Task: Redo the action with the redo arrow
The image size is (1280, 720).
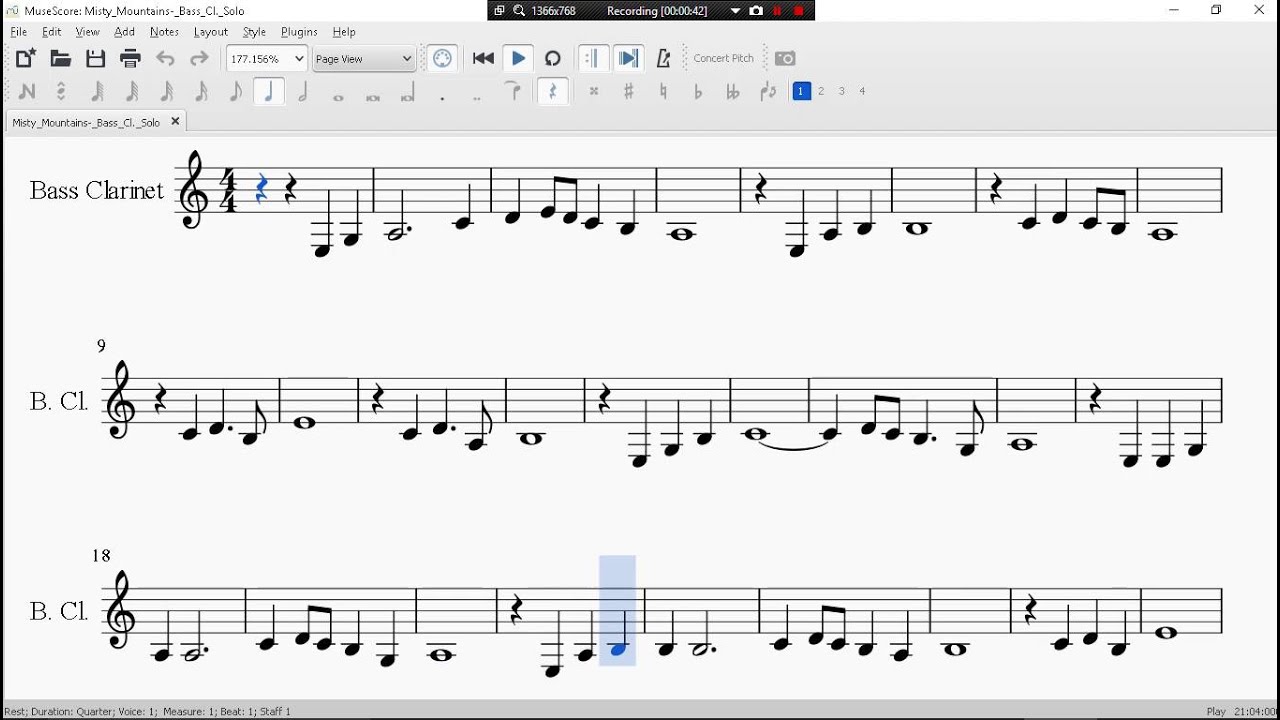Action: [x=200, y=59]
